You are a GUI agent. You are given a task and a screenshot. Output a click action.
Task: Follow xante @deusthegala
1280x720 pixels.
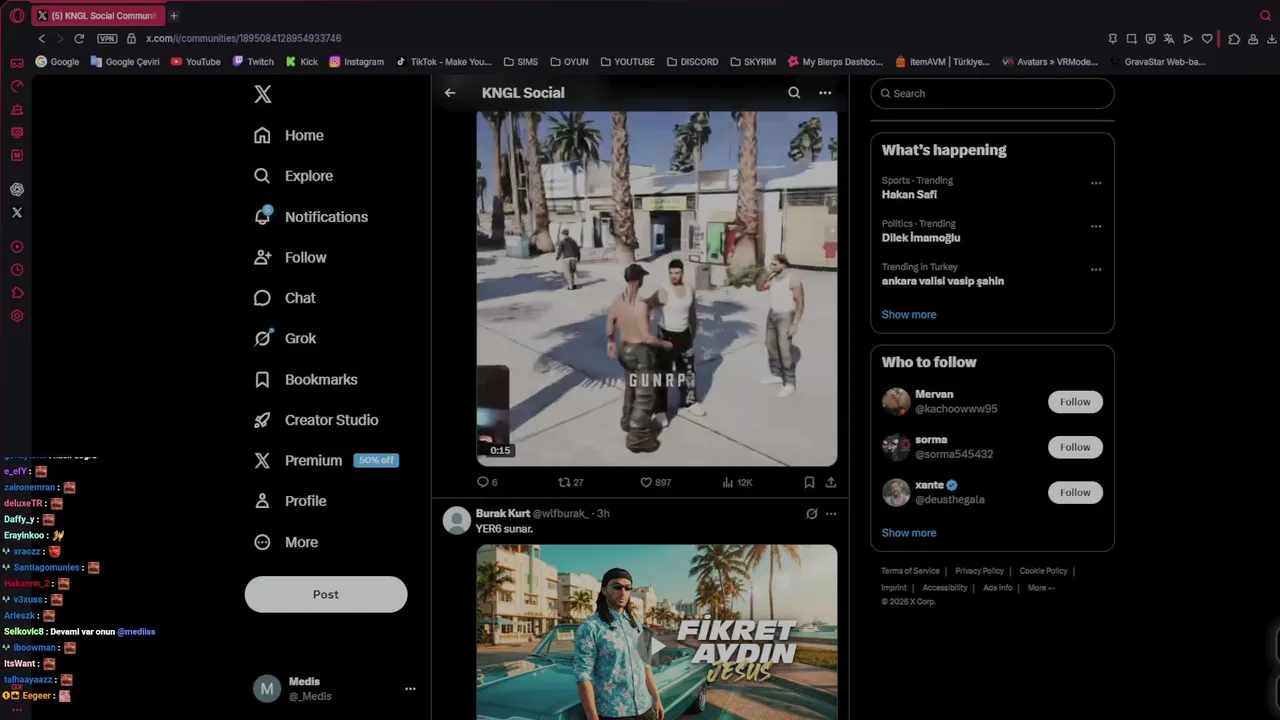[1075, 492]
